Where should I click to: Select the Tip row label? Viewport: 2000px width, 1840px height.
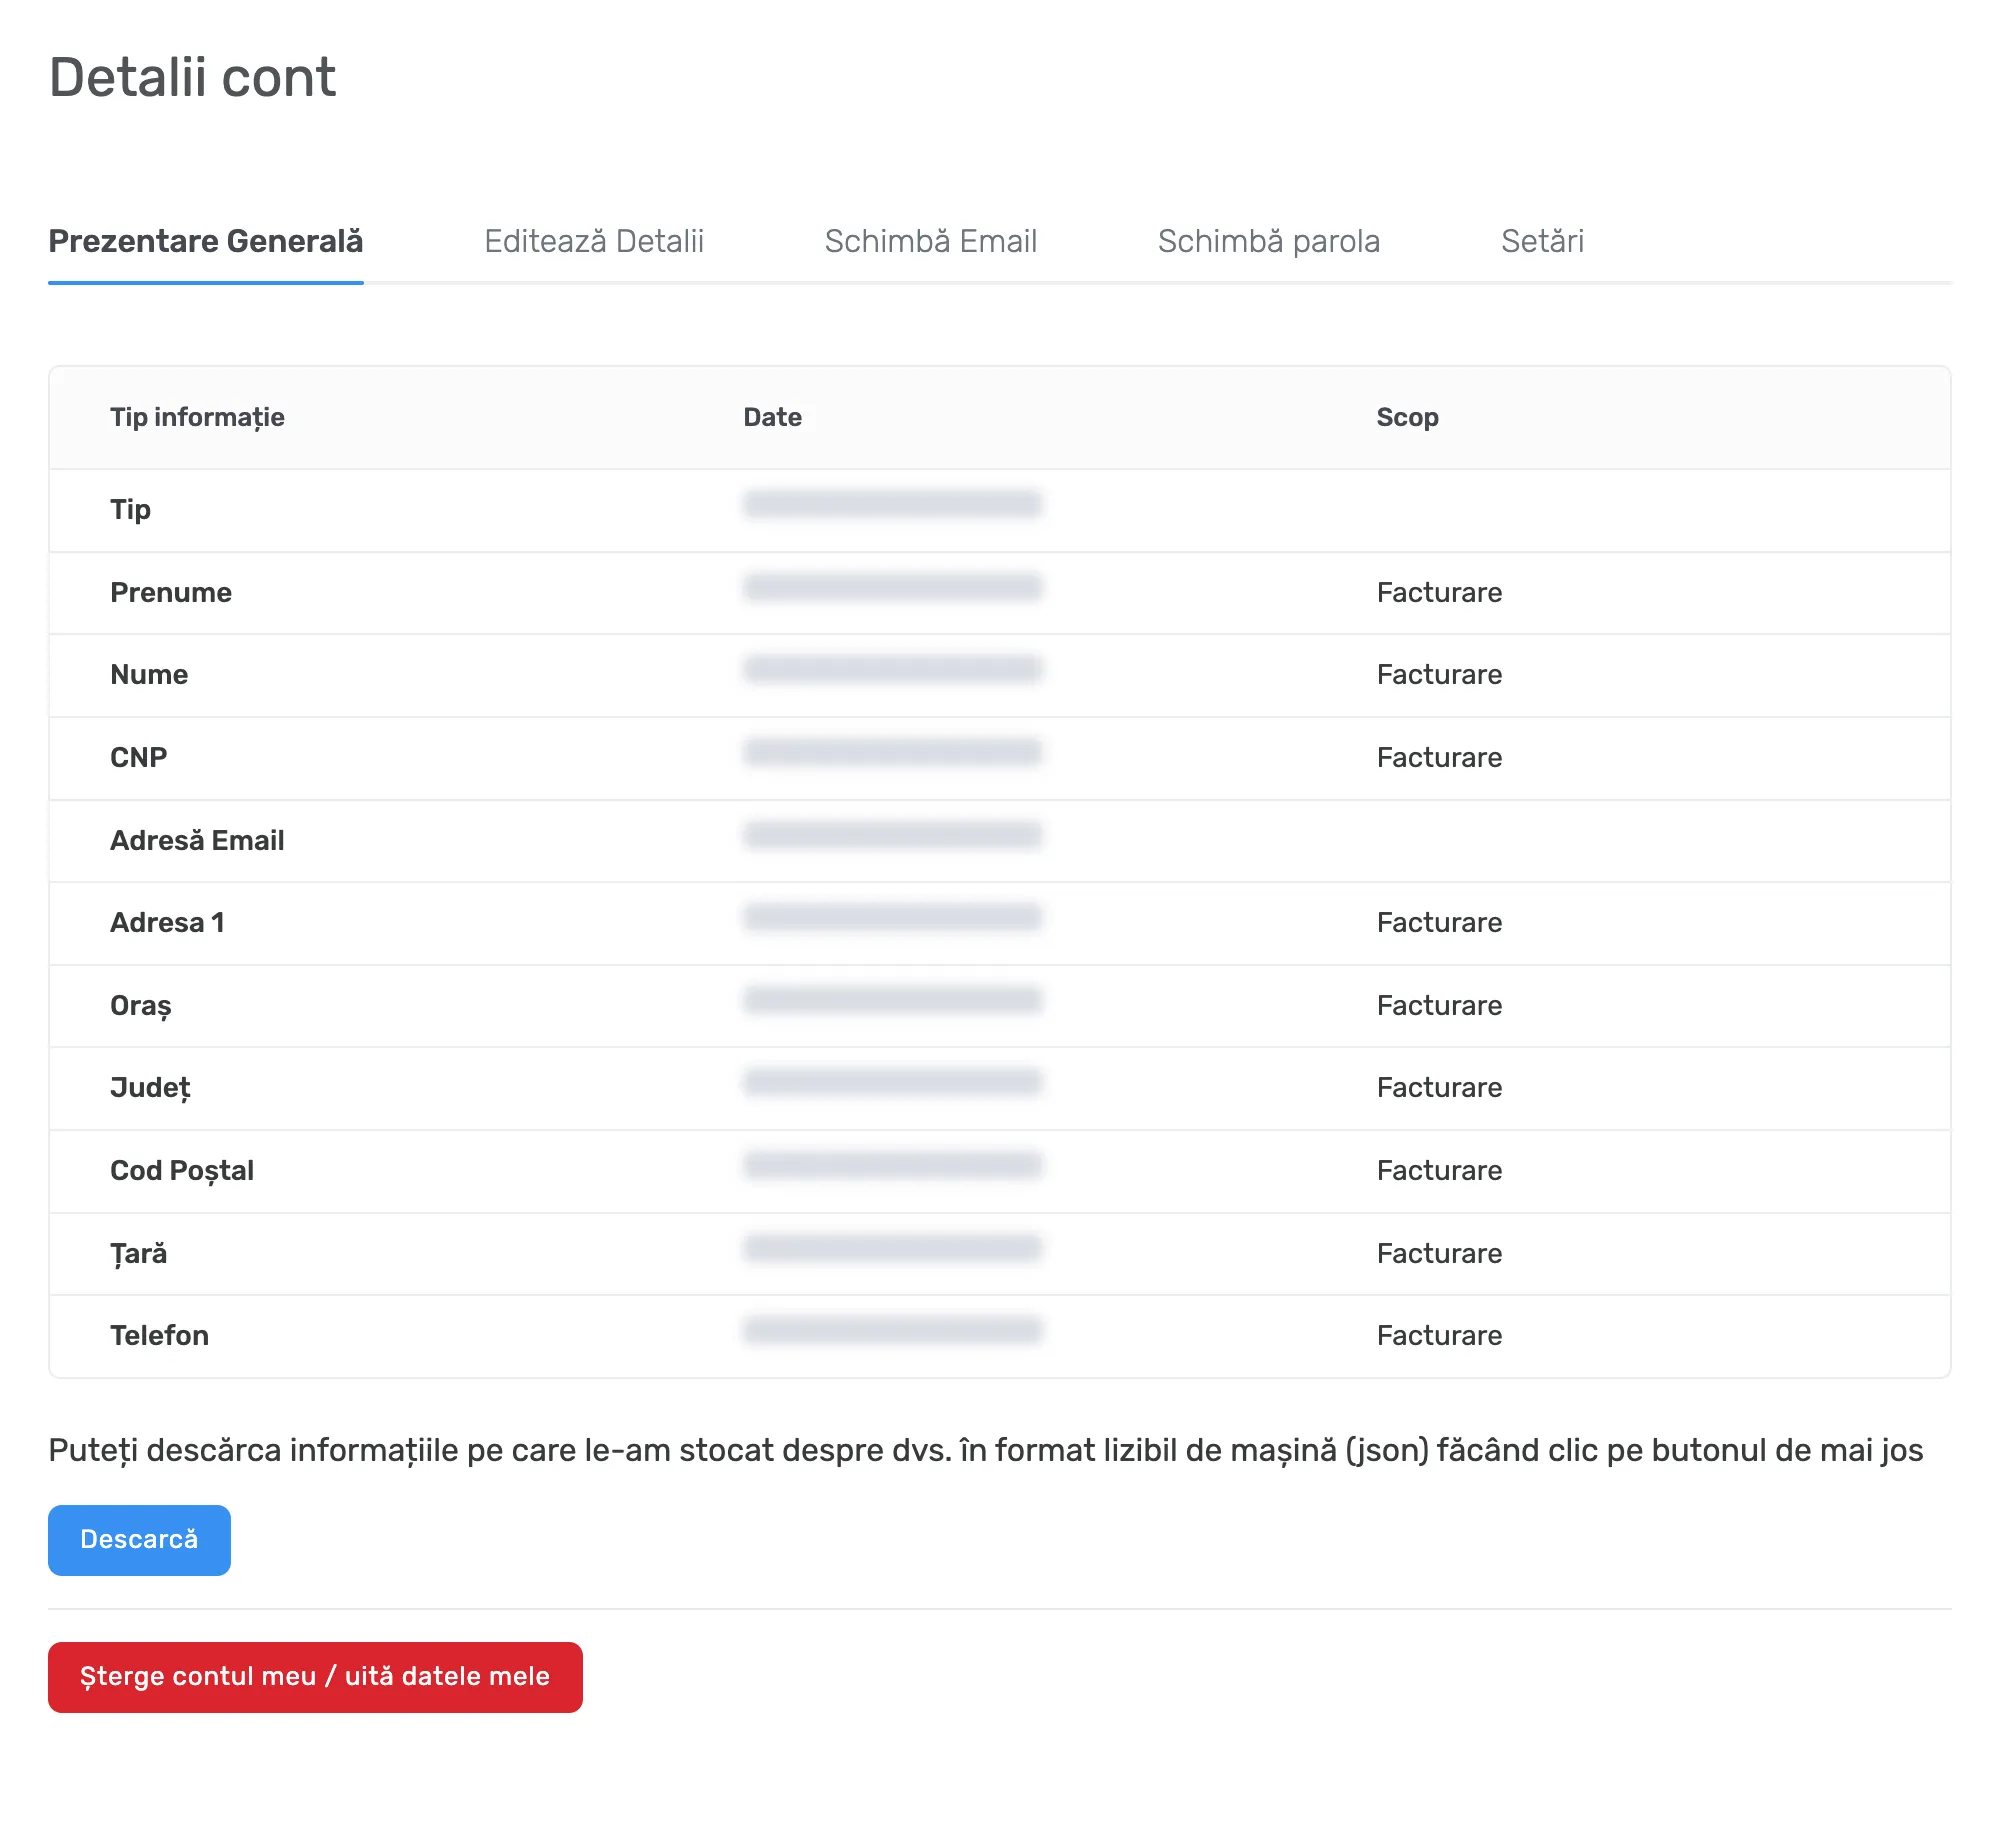coord(130,509)
